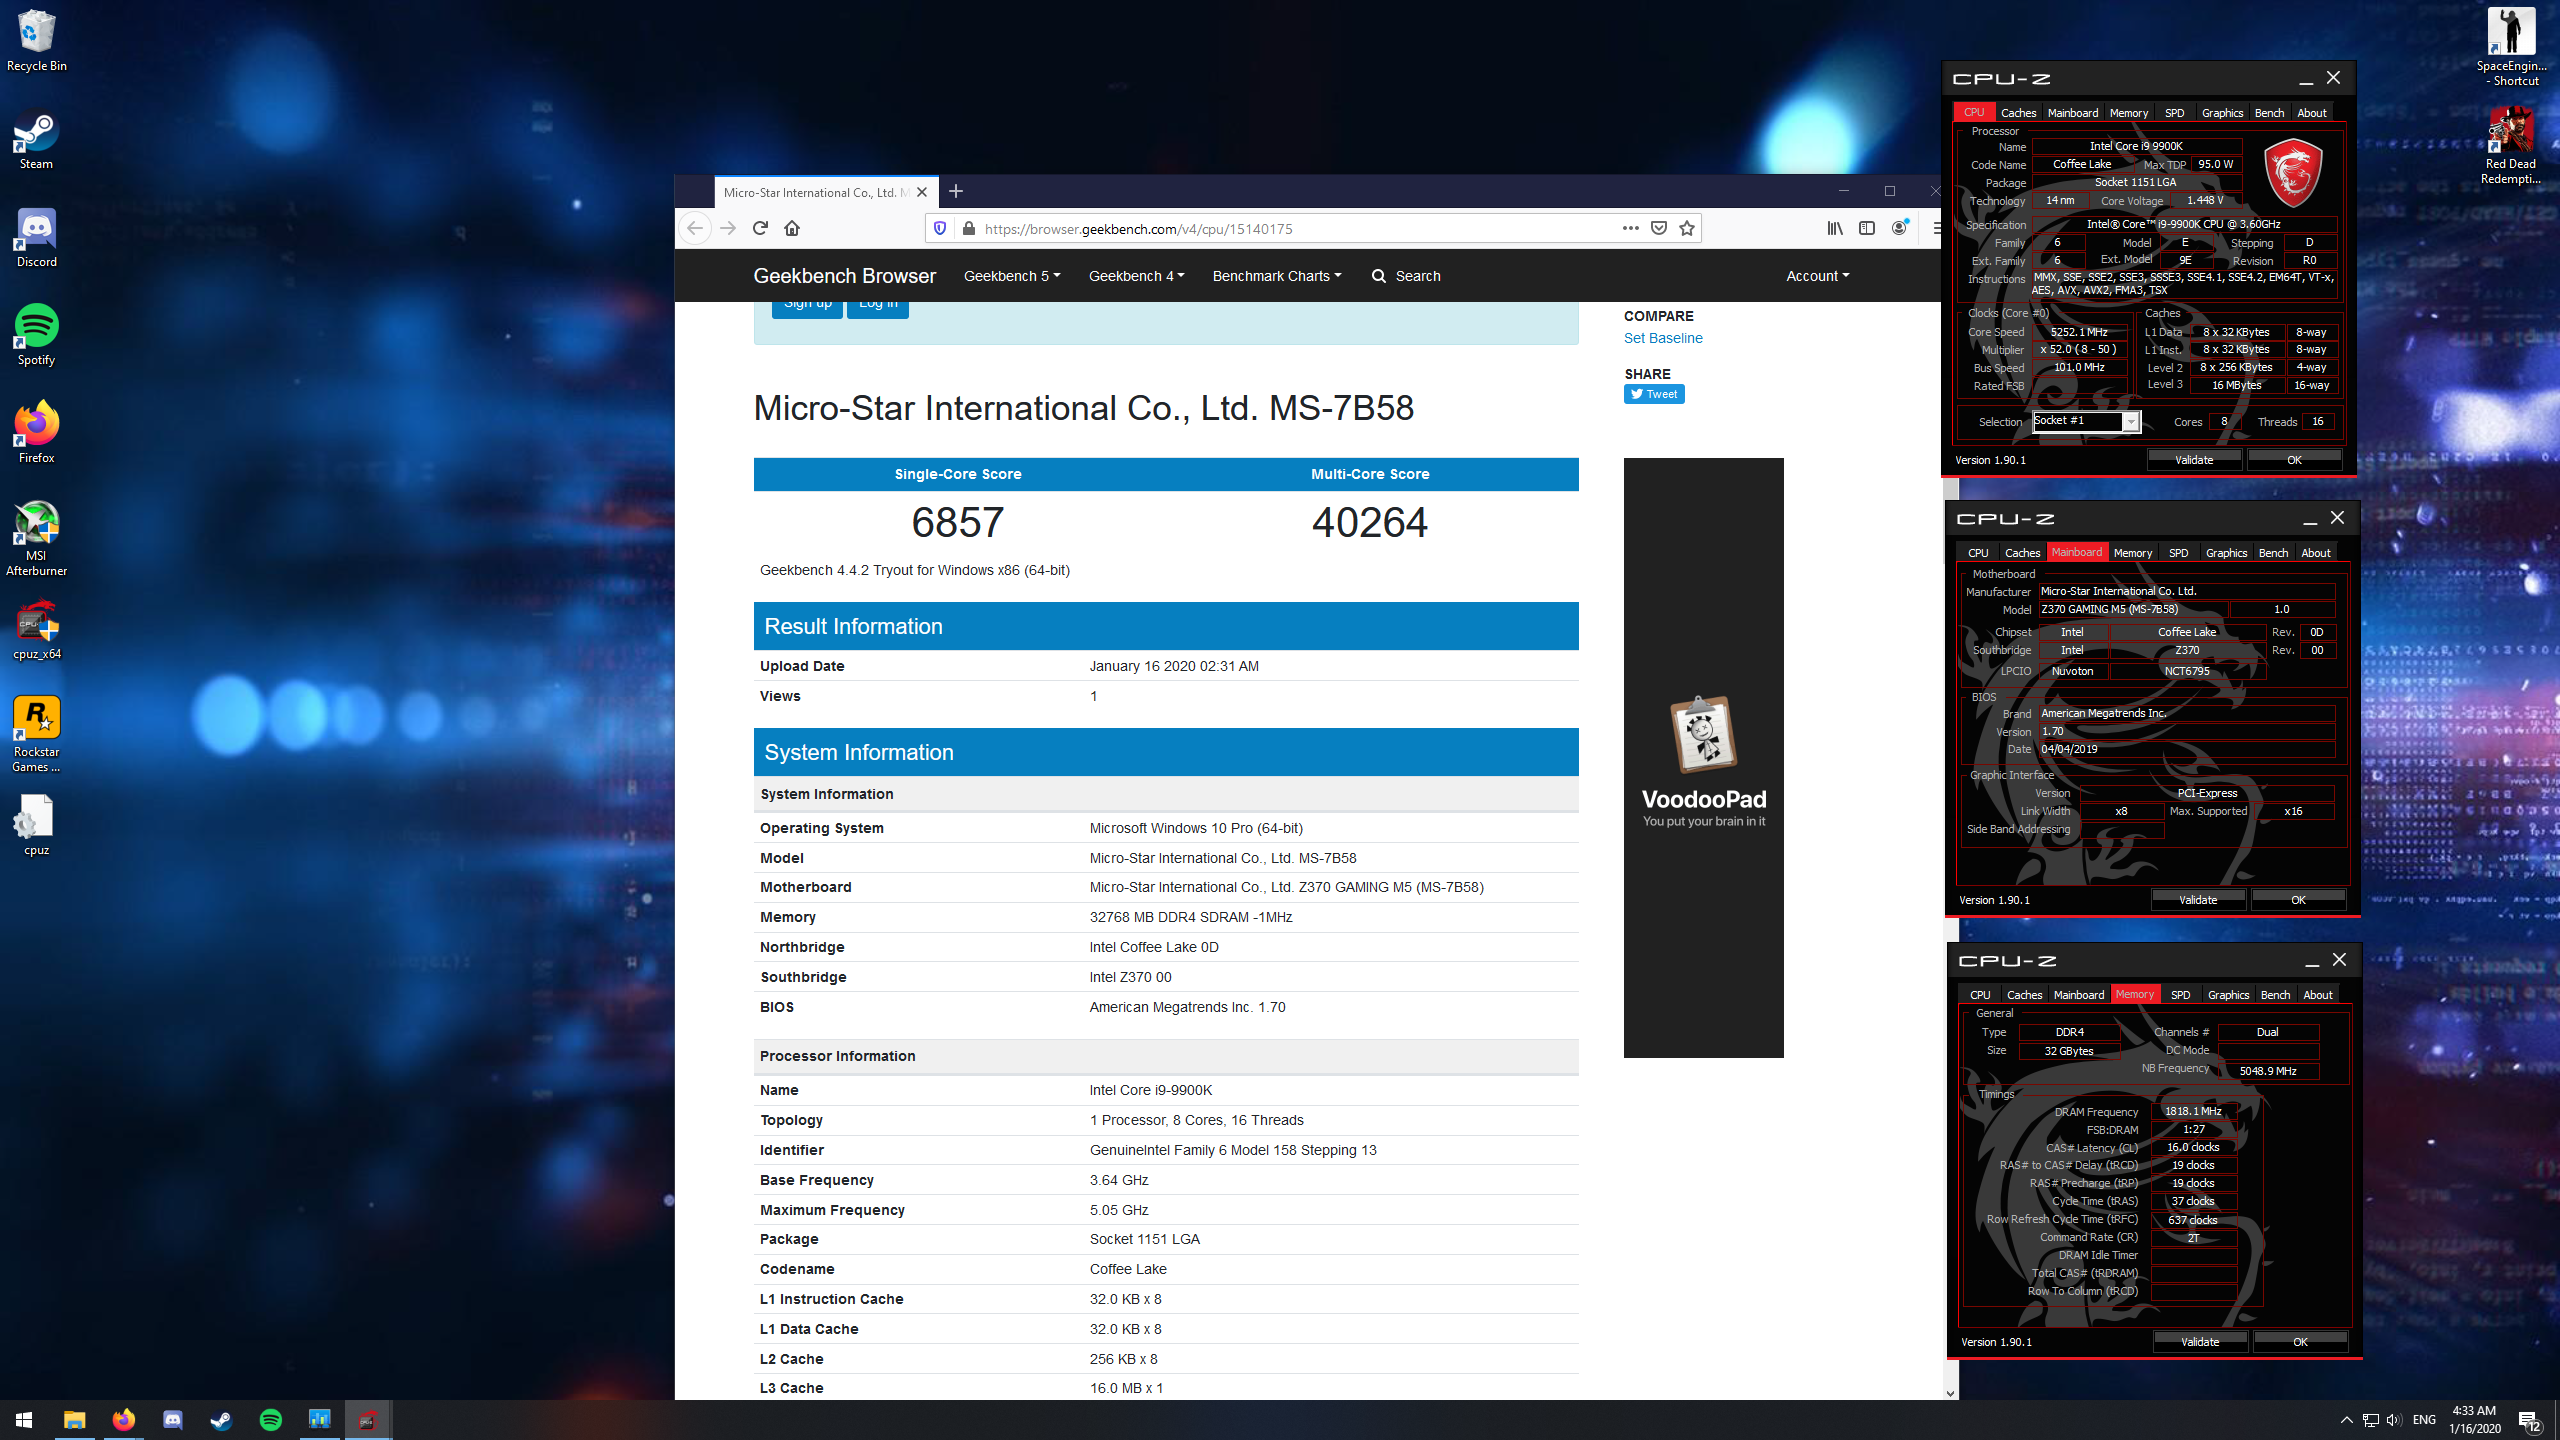2560x1440 pixels.
Task: Open the Rockstar Games launcher shortcut
Action: click(x=36, y=735)
